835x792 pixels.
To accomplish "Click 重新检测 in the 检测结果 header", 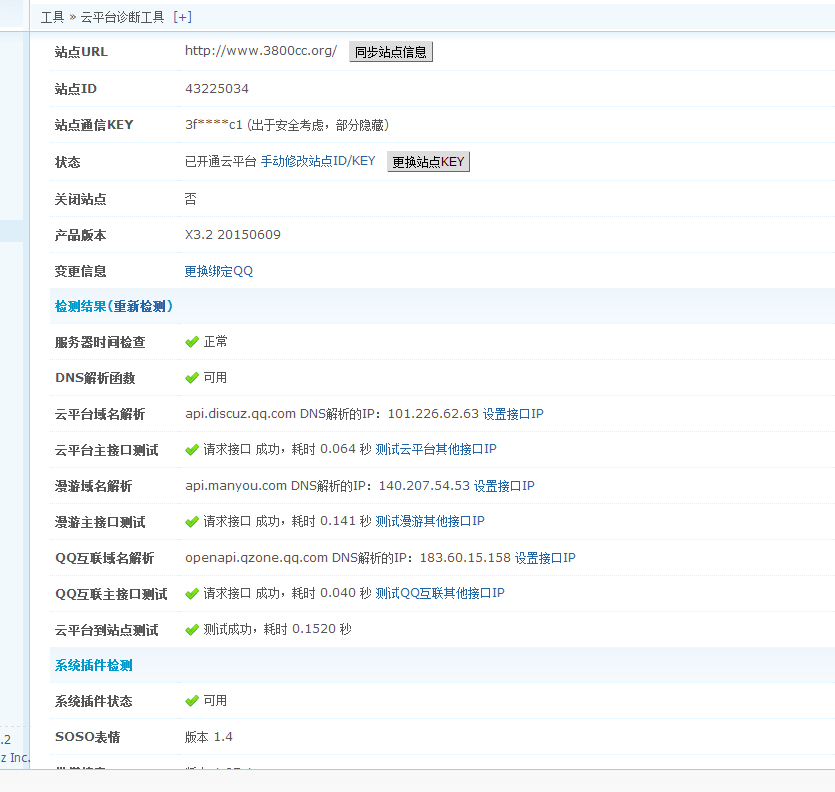I will click(139, 306).
